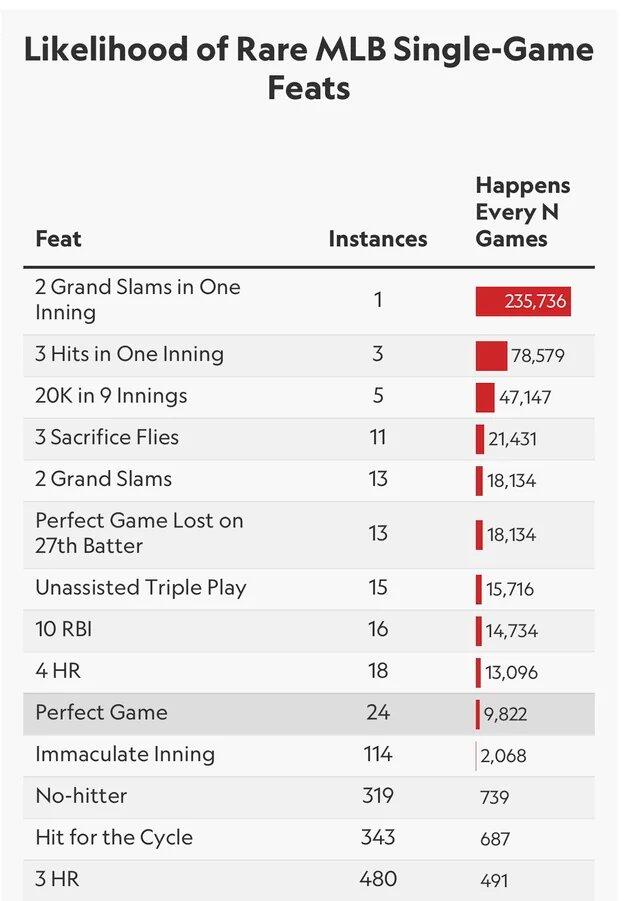Click the "Feat" column header
640x901 pixels.
tap(58, 239)
